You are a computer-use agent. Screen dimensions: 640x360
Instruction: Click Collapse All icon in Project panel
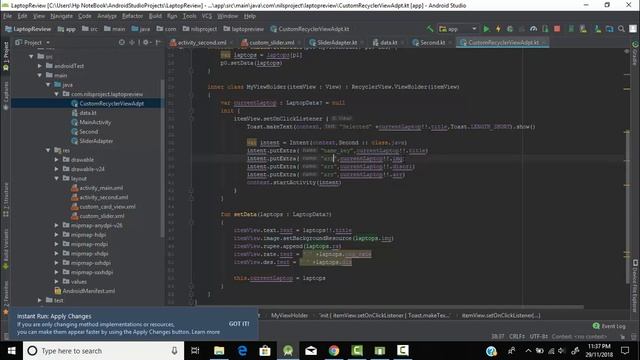click(x=132, y=42)
